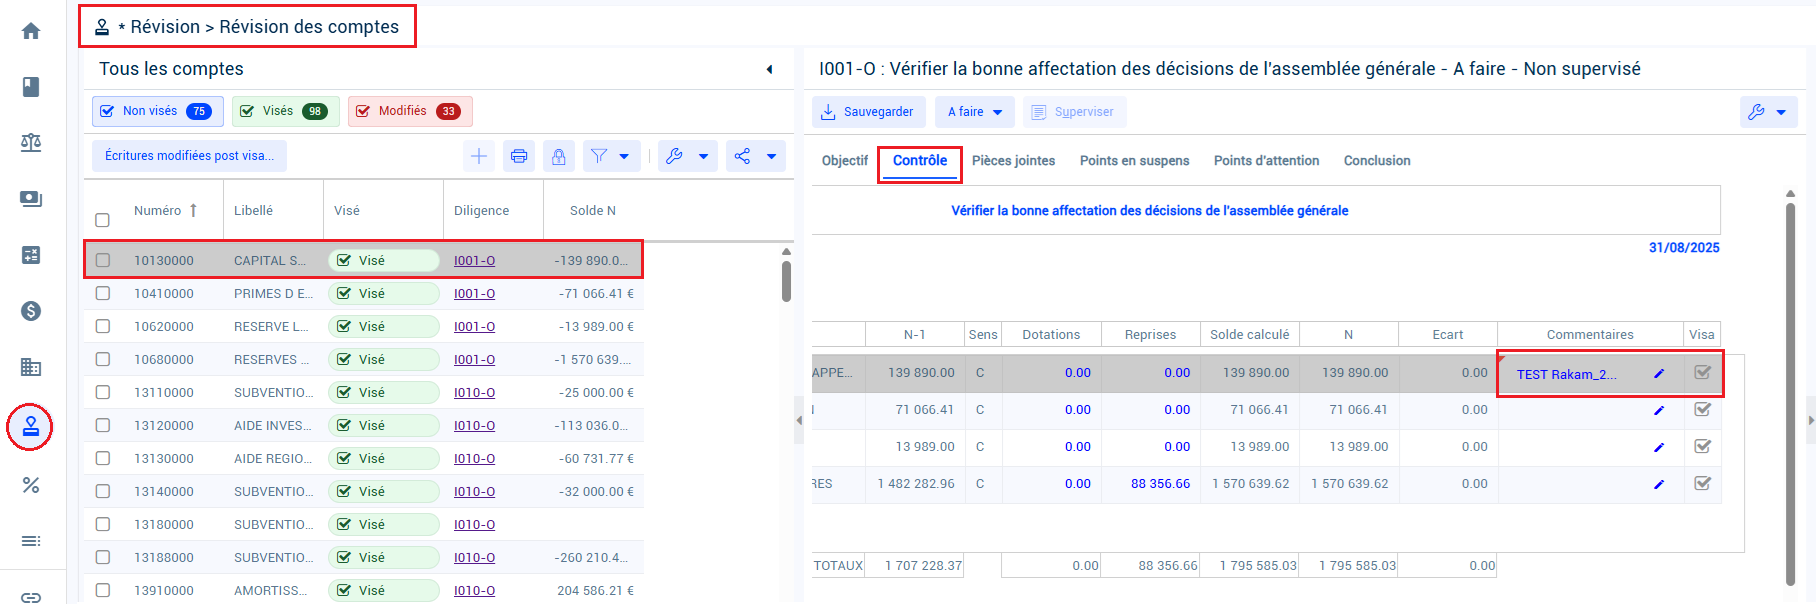Open the book icon in sidebar
Viewport: 1816px width, 604px height.
pyautogui.click(x=31, y=87)
